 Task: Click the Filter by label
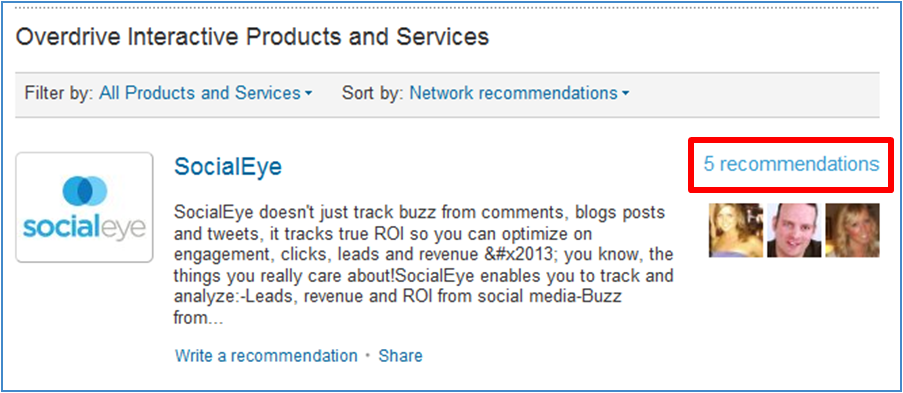(59, 93)
